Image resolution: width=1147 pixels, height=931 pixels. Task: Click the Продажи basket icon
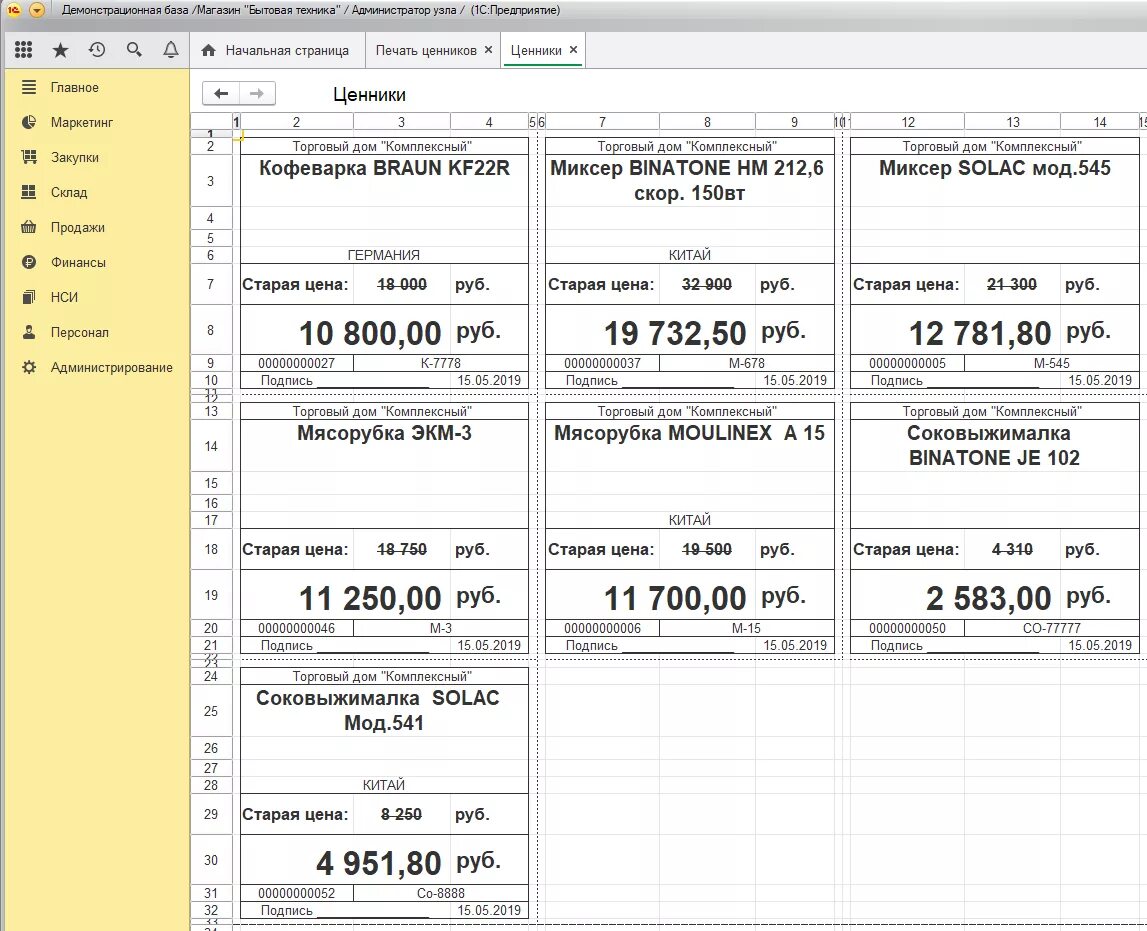point(29,227)
